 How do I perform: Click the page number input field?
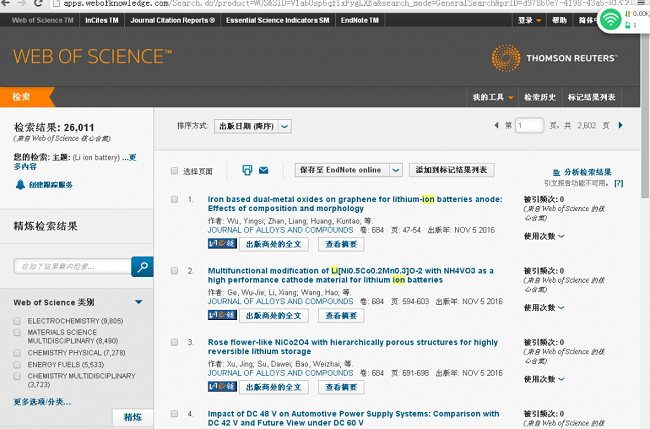(529, 126)
